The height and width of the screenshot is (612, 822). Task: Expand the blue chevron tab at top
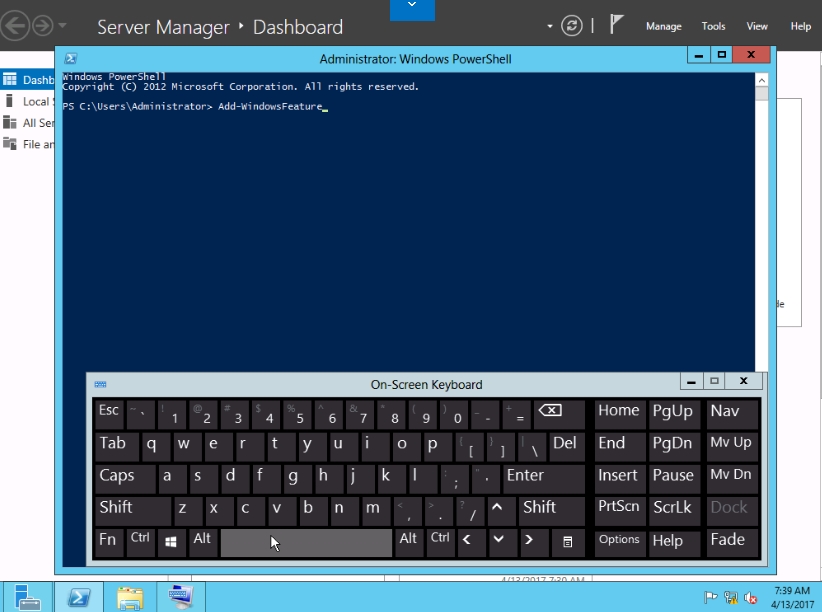[412, 10]
